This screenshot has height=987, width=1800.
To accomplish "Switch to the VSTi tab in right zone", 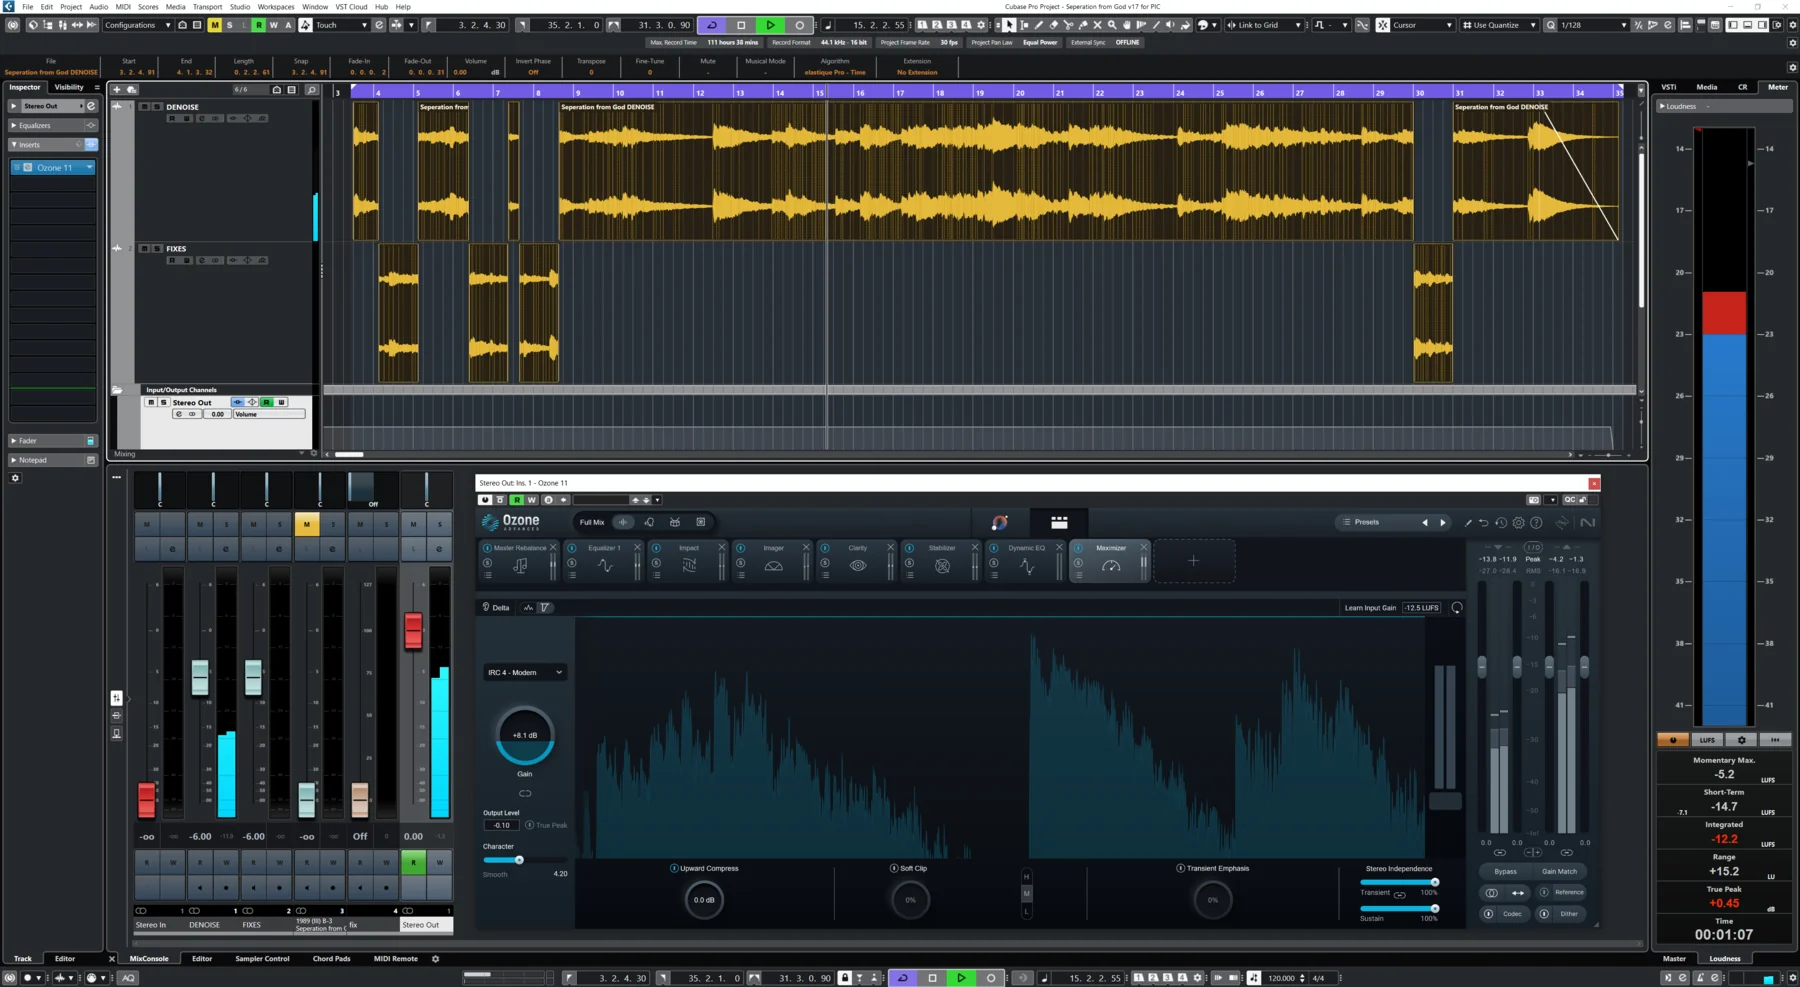I will click(1669, 87).
